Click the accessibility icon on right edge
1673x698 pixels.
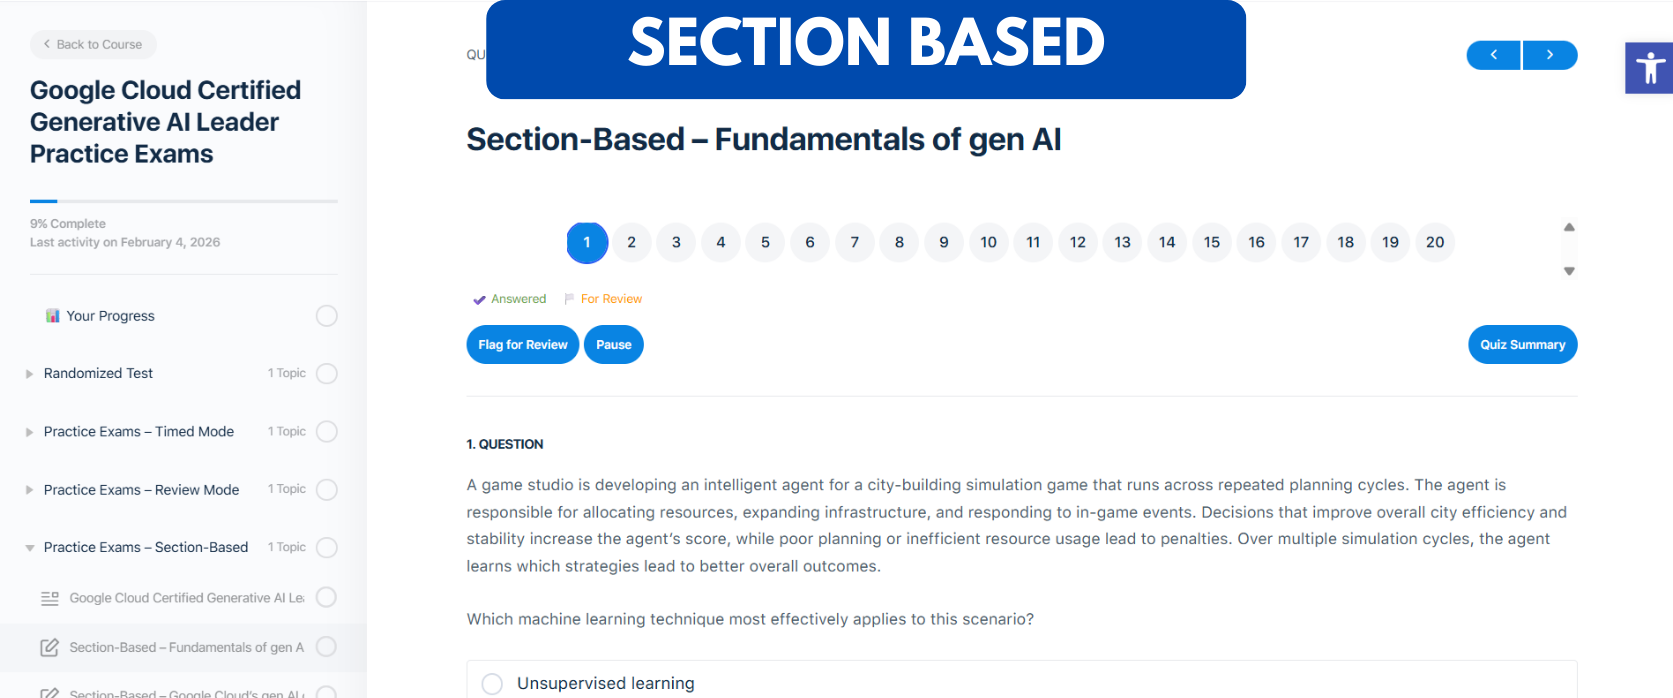point(1650,68)
